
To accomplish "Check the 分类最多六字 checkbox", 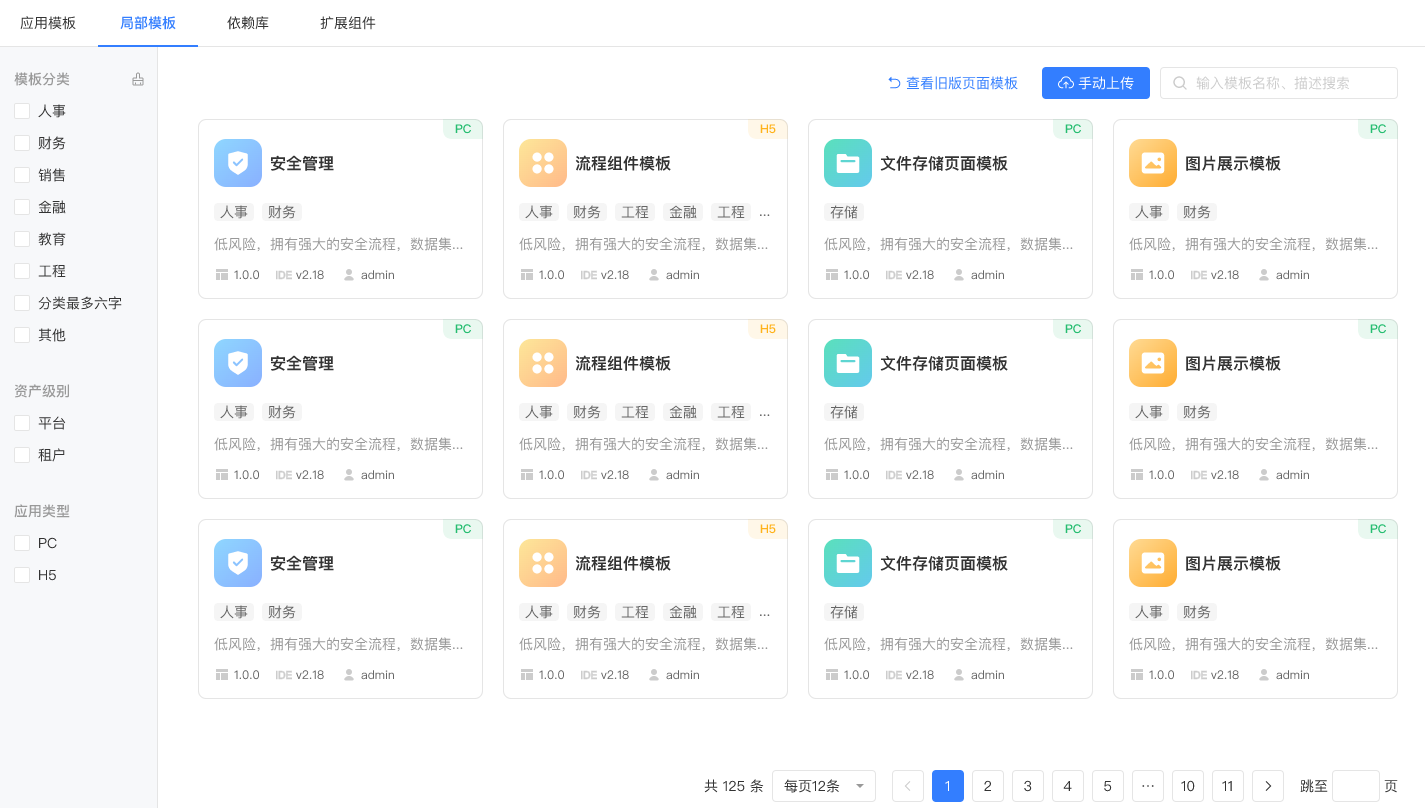I will pyautogui.click(x=22, y=303).
